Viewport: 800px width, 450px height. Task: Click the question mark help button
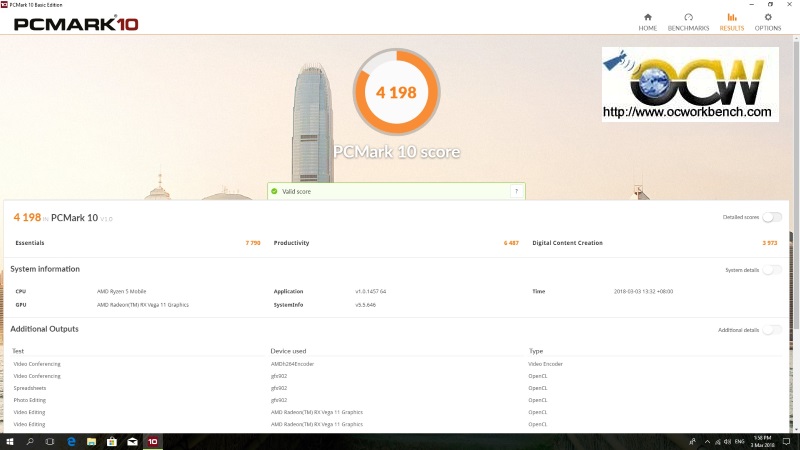[x=516, y=191]
